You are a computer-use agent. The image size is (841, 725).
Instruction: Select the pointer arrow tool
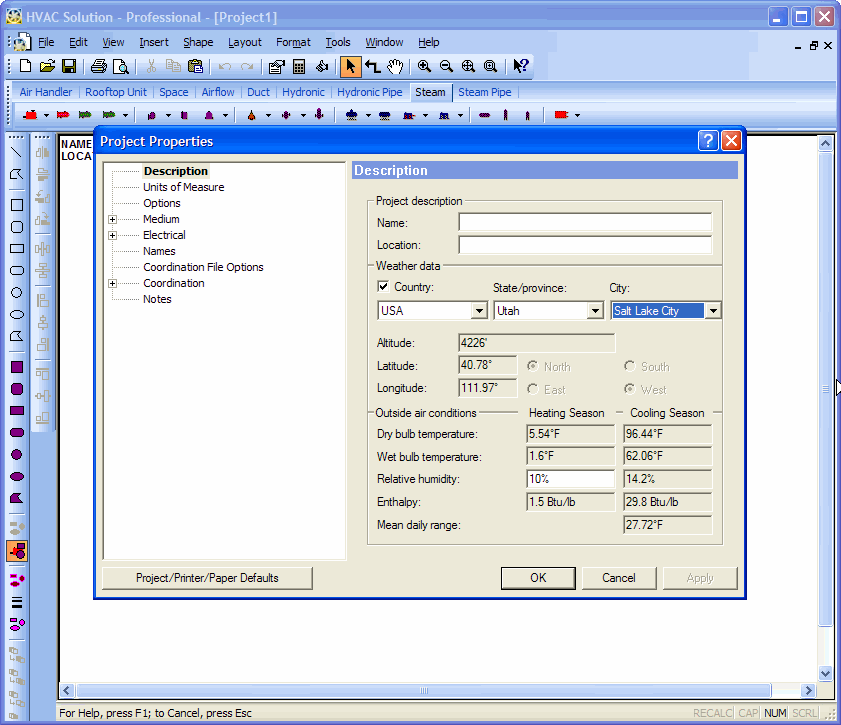[x=350, y=66]
